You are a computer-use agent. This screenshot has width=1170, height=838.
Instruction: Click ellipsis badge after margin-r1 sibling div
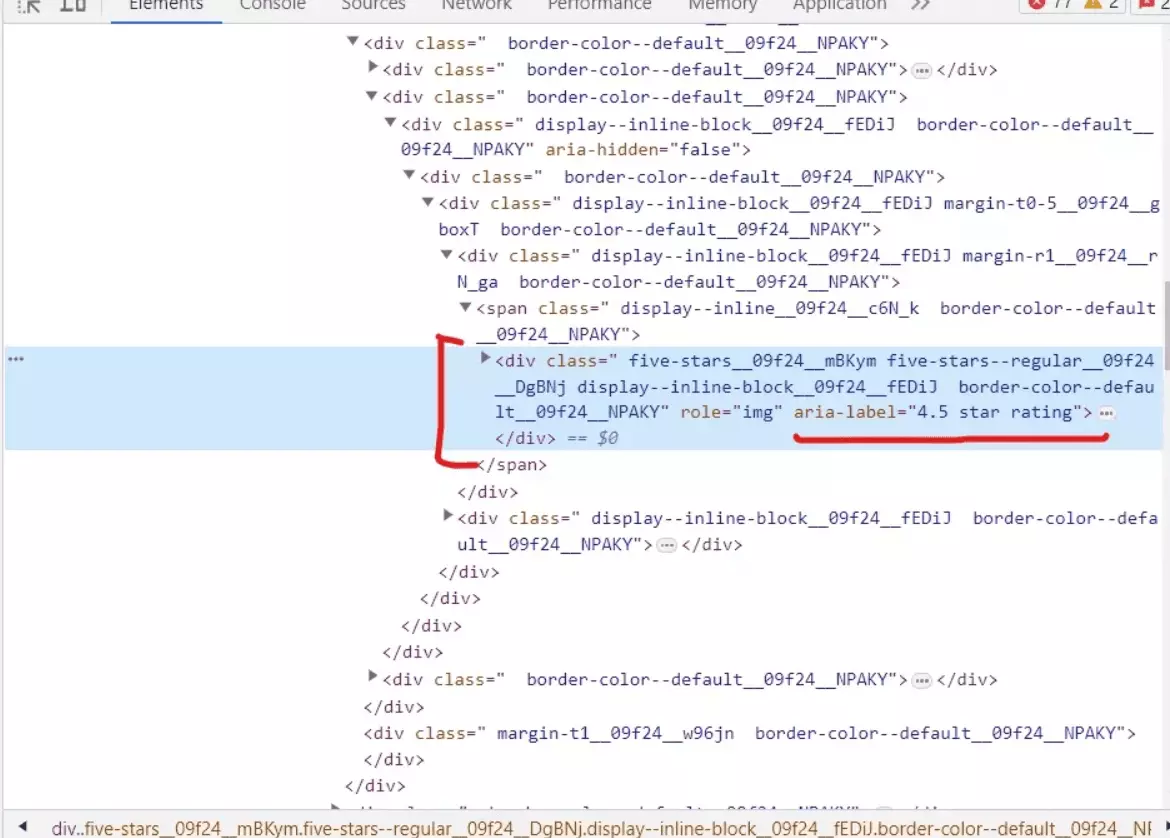pos(666,545)
